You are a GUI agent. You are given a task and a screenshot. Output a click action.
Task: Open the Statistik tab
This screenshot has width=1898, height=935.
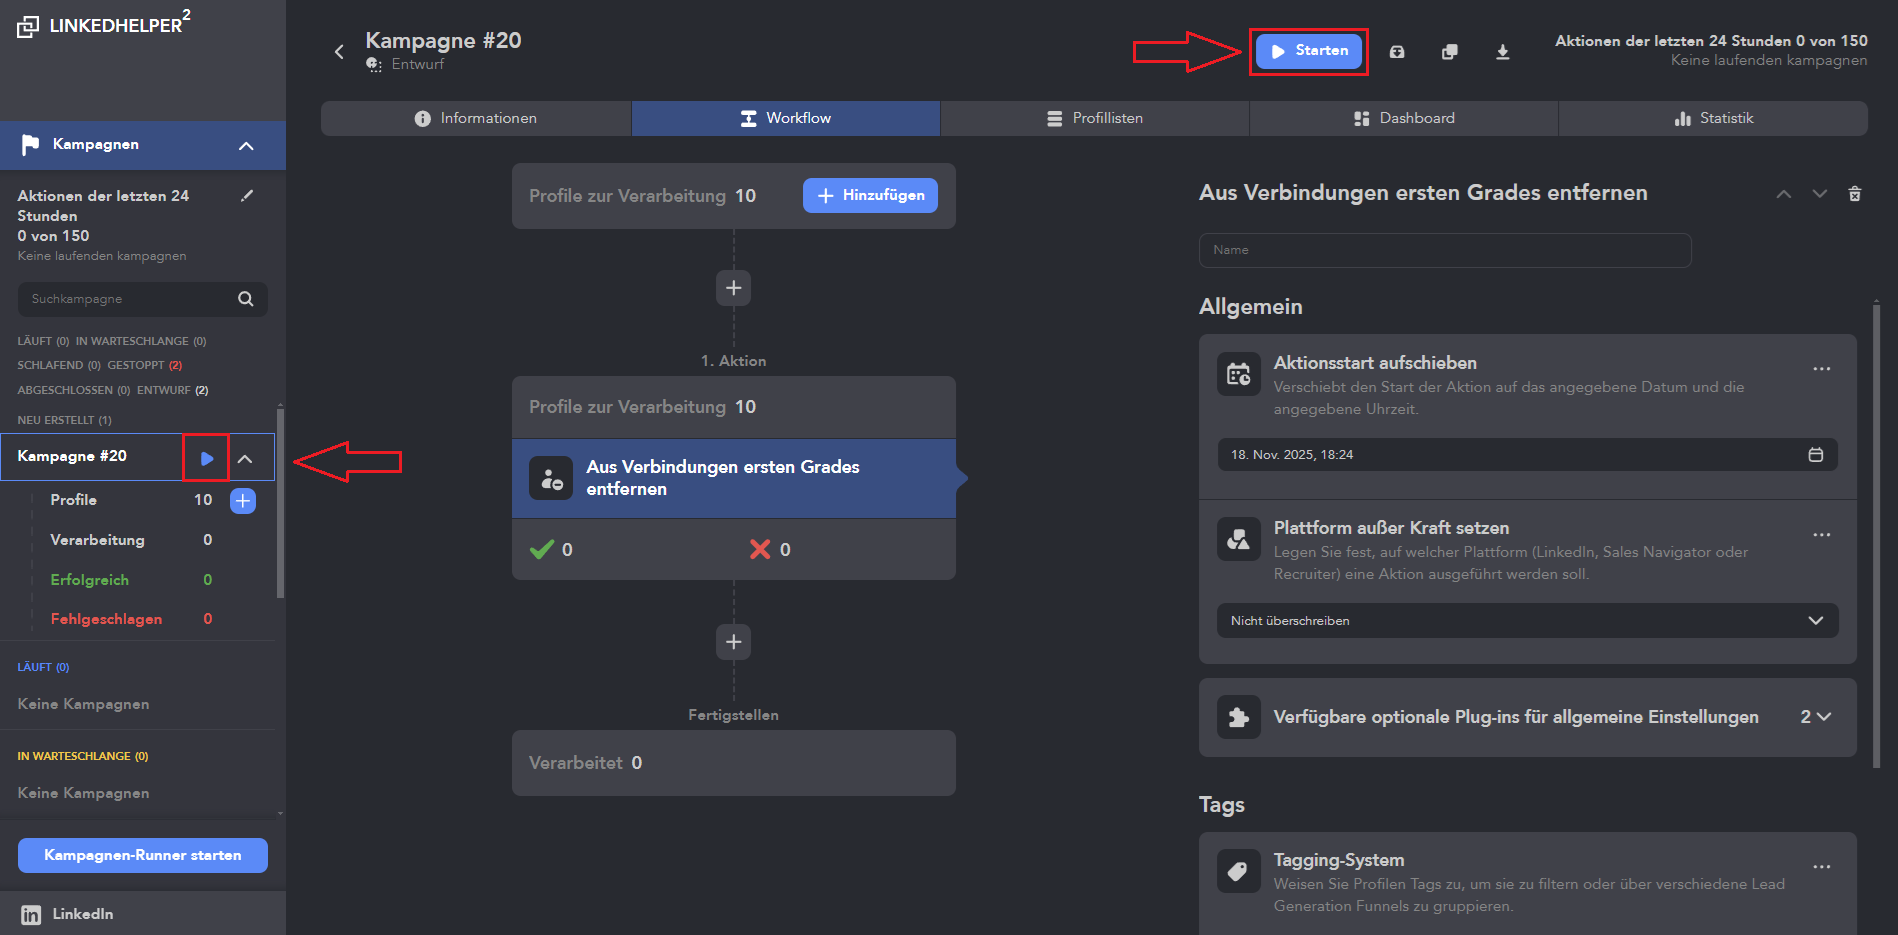pos(1712,118)
